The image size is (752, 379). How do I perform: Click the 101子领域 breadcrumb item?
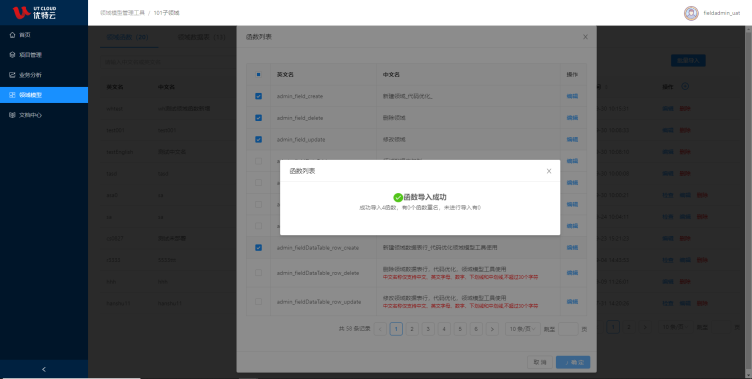[x=166, y=13]
